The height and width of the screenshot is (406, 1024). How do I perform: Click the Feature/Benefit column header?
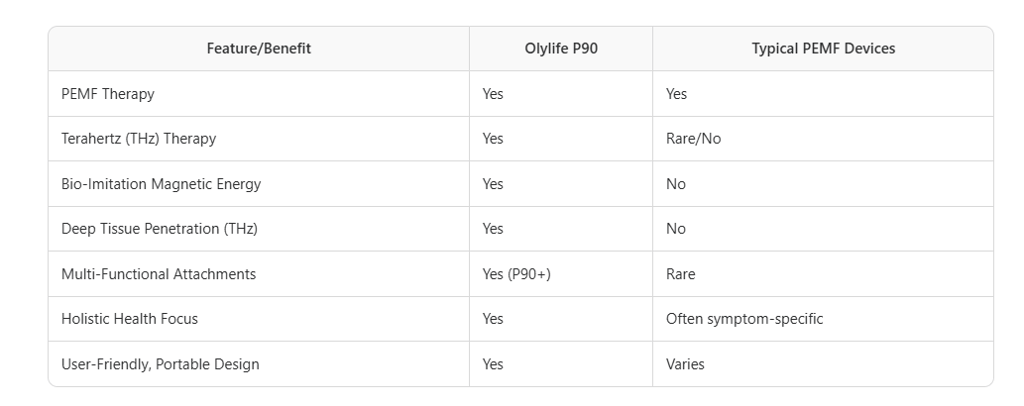coord(258,49)
